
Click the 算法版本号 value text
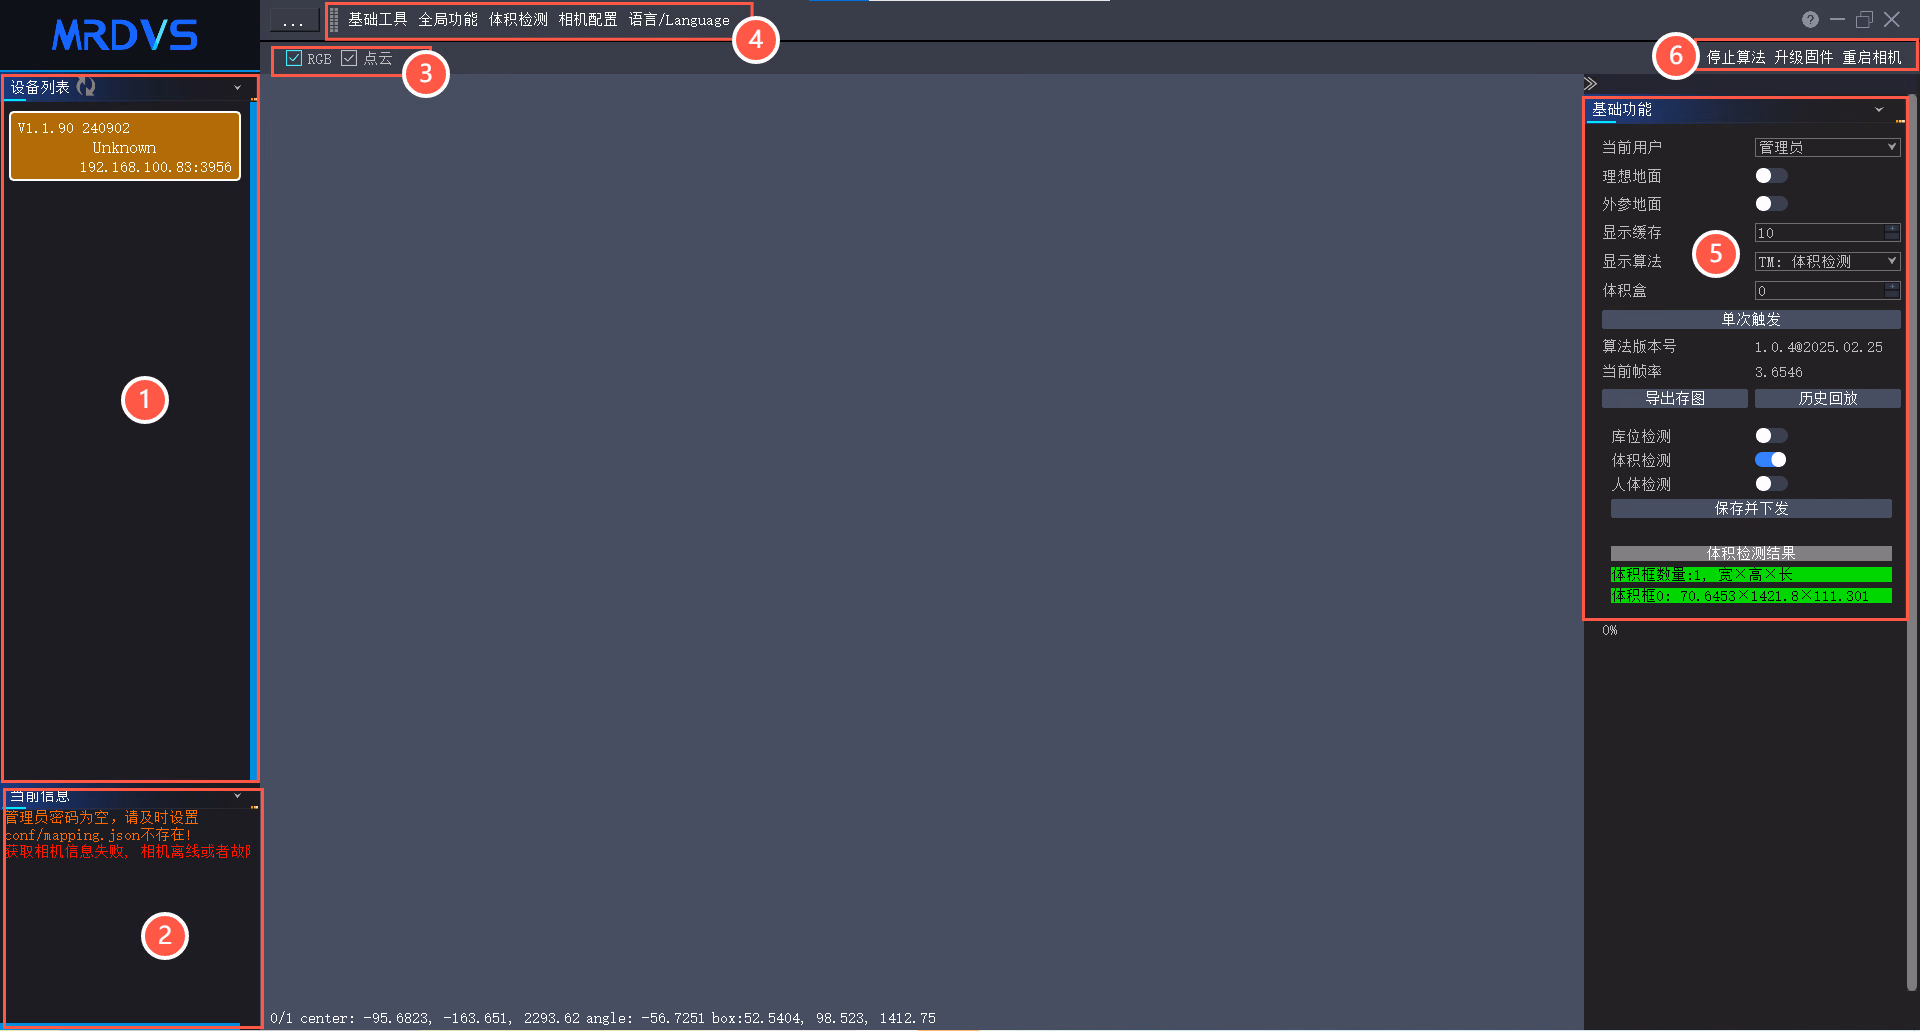[1819, 347]
